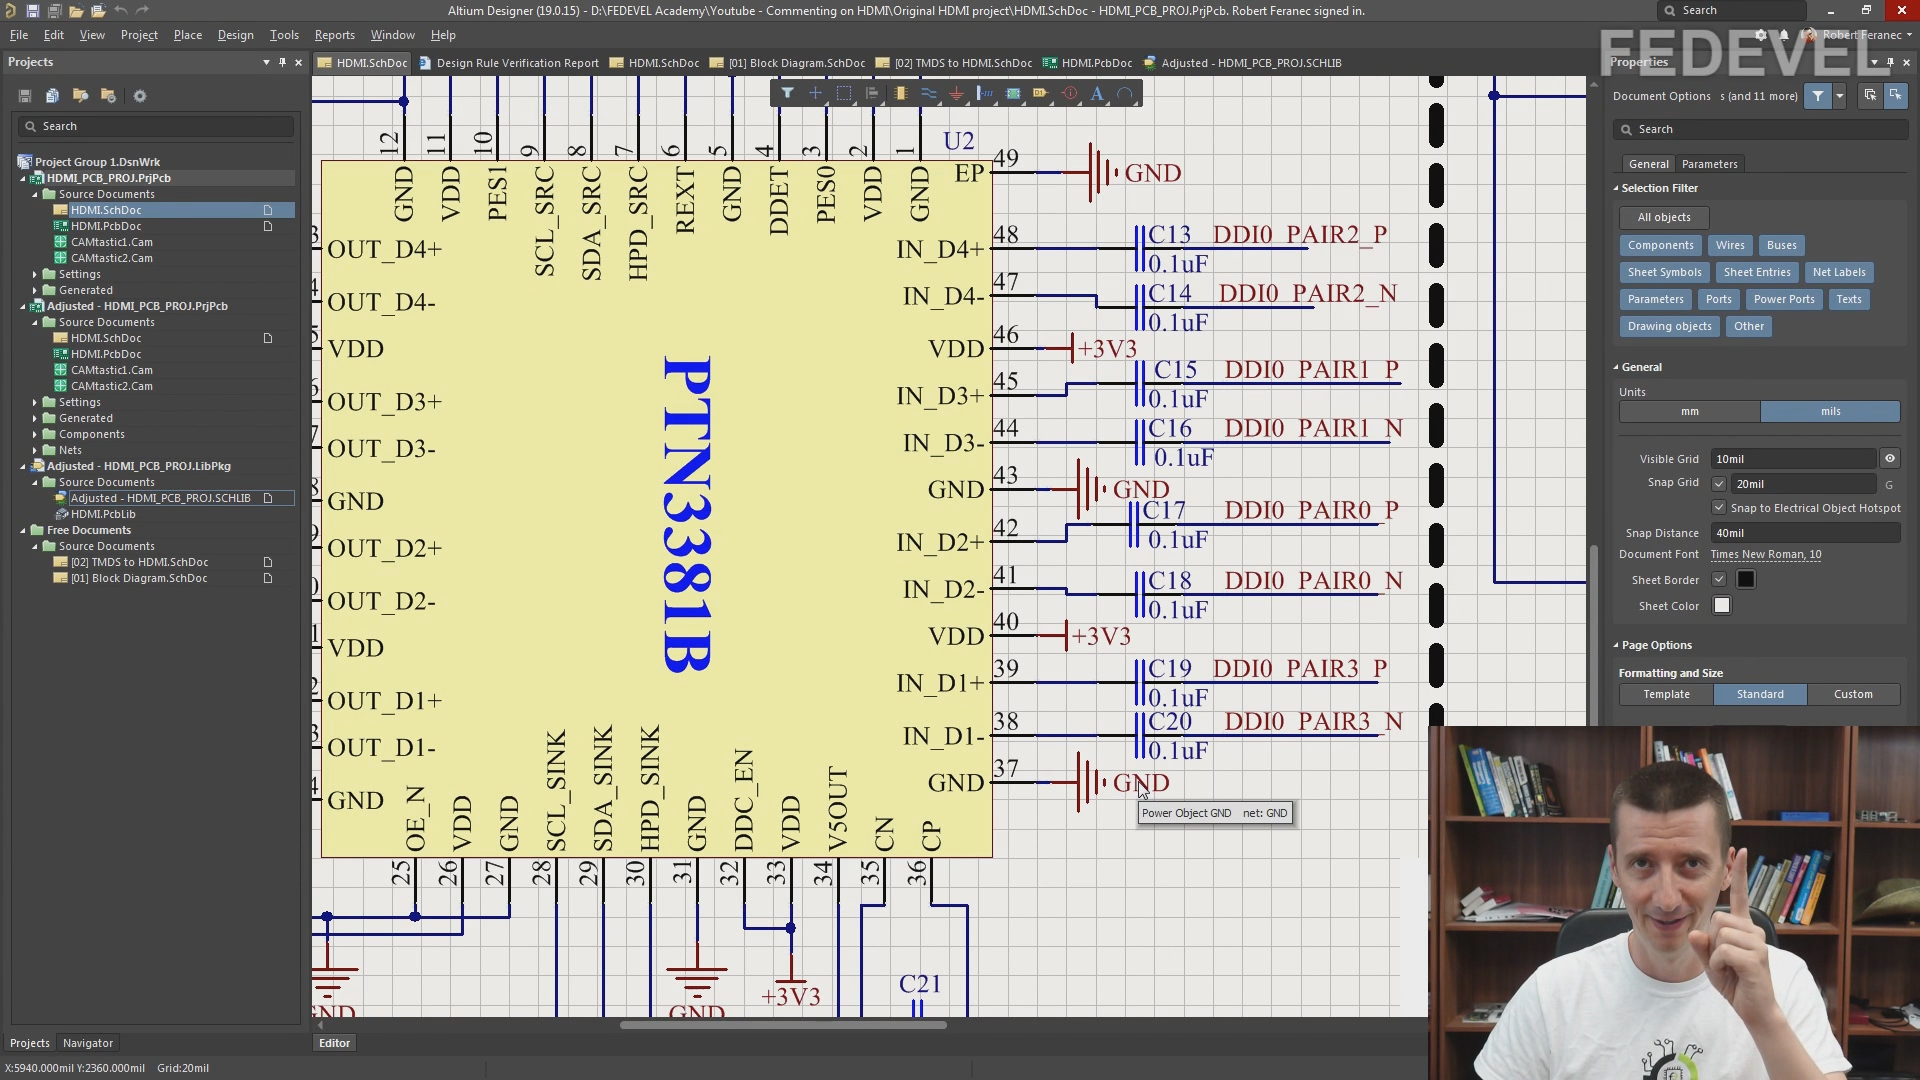Select the Place Wire tool
This screenshot has height=1080, width=1920.
click(929, 93)
